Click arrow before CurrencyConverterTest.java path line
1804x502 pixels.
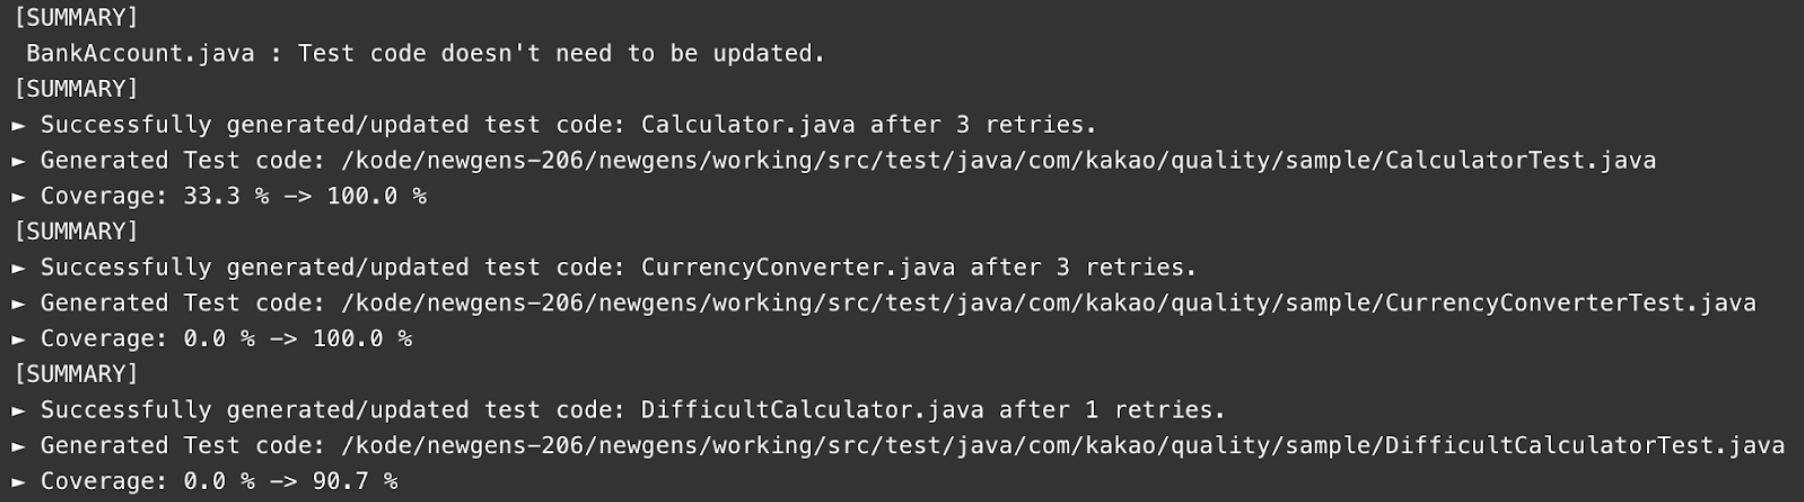pos(19,304)
